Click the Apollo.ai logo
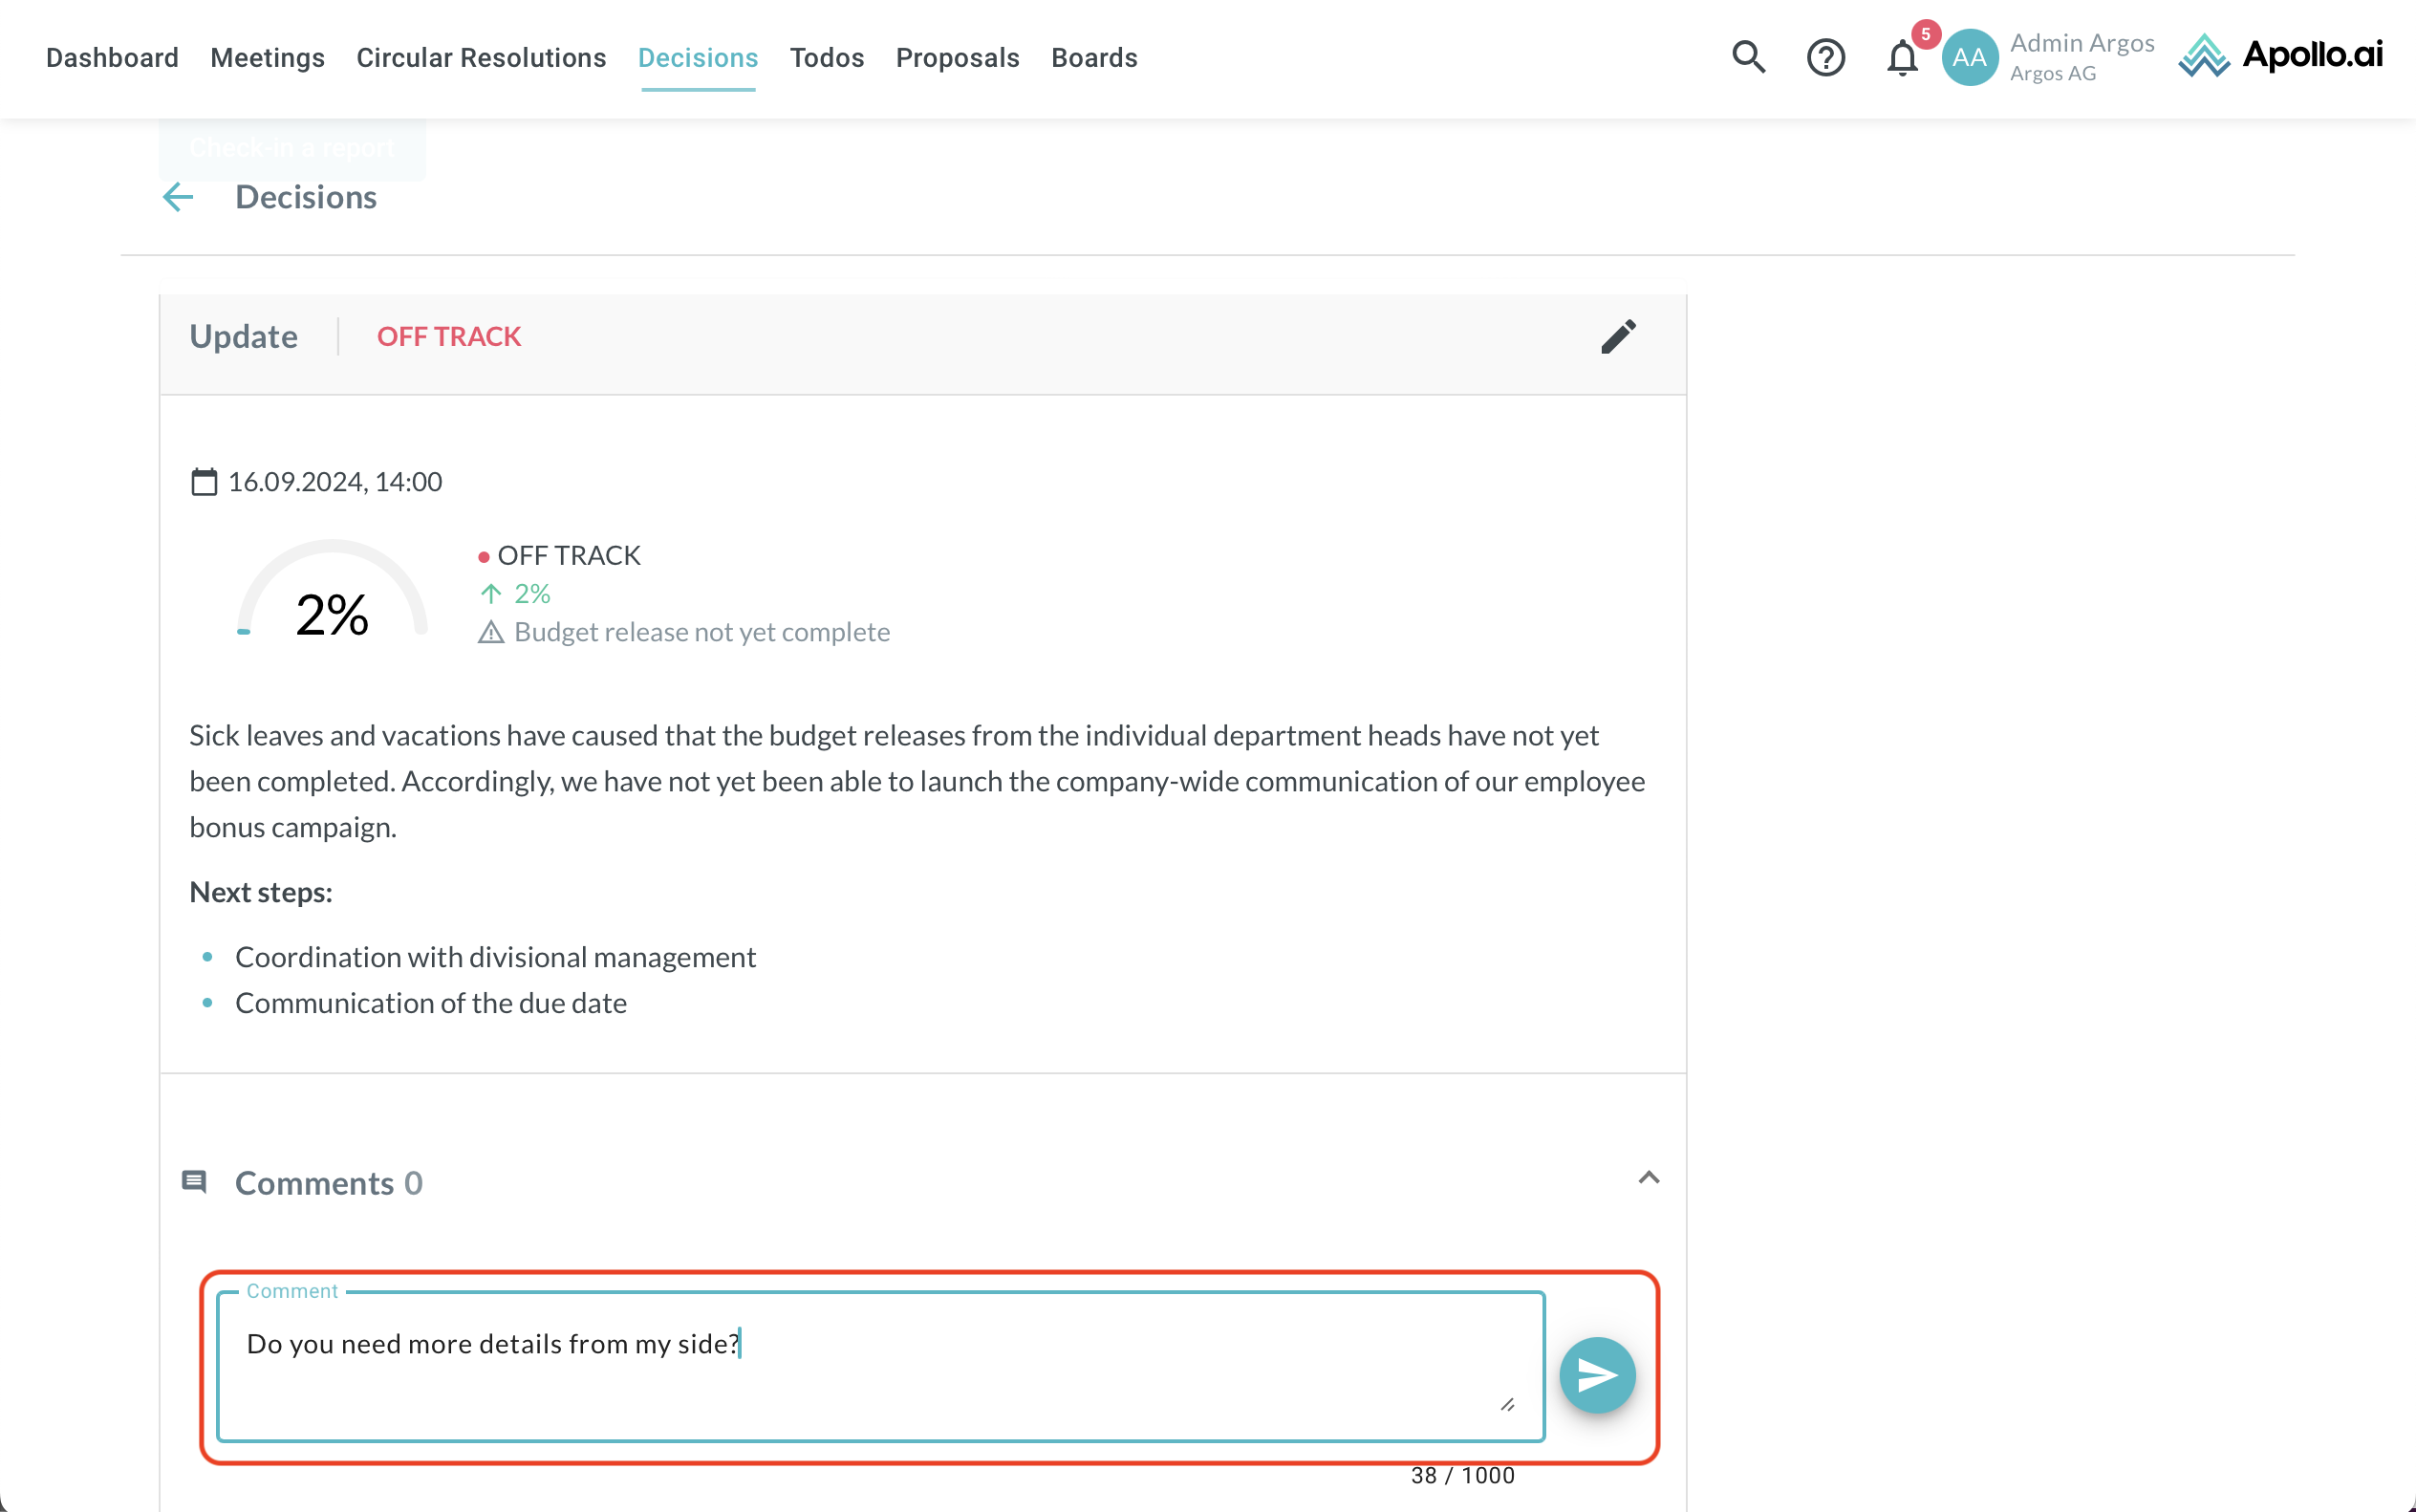 [x=2281, y=55]
